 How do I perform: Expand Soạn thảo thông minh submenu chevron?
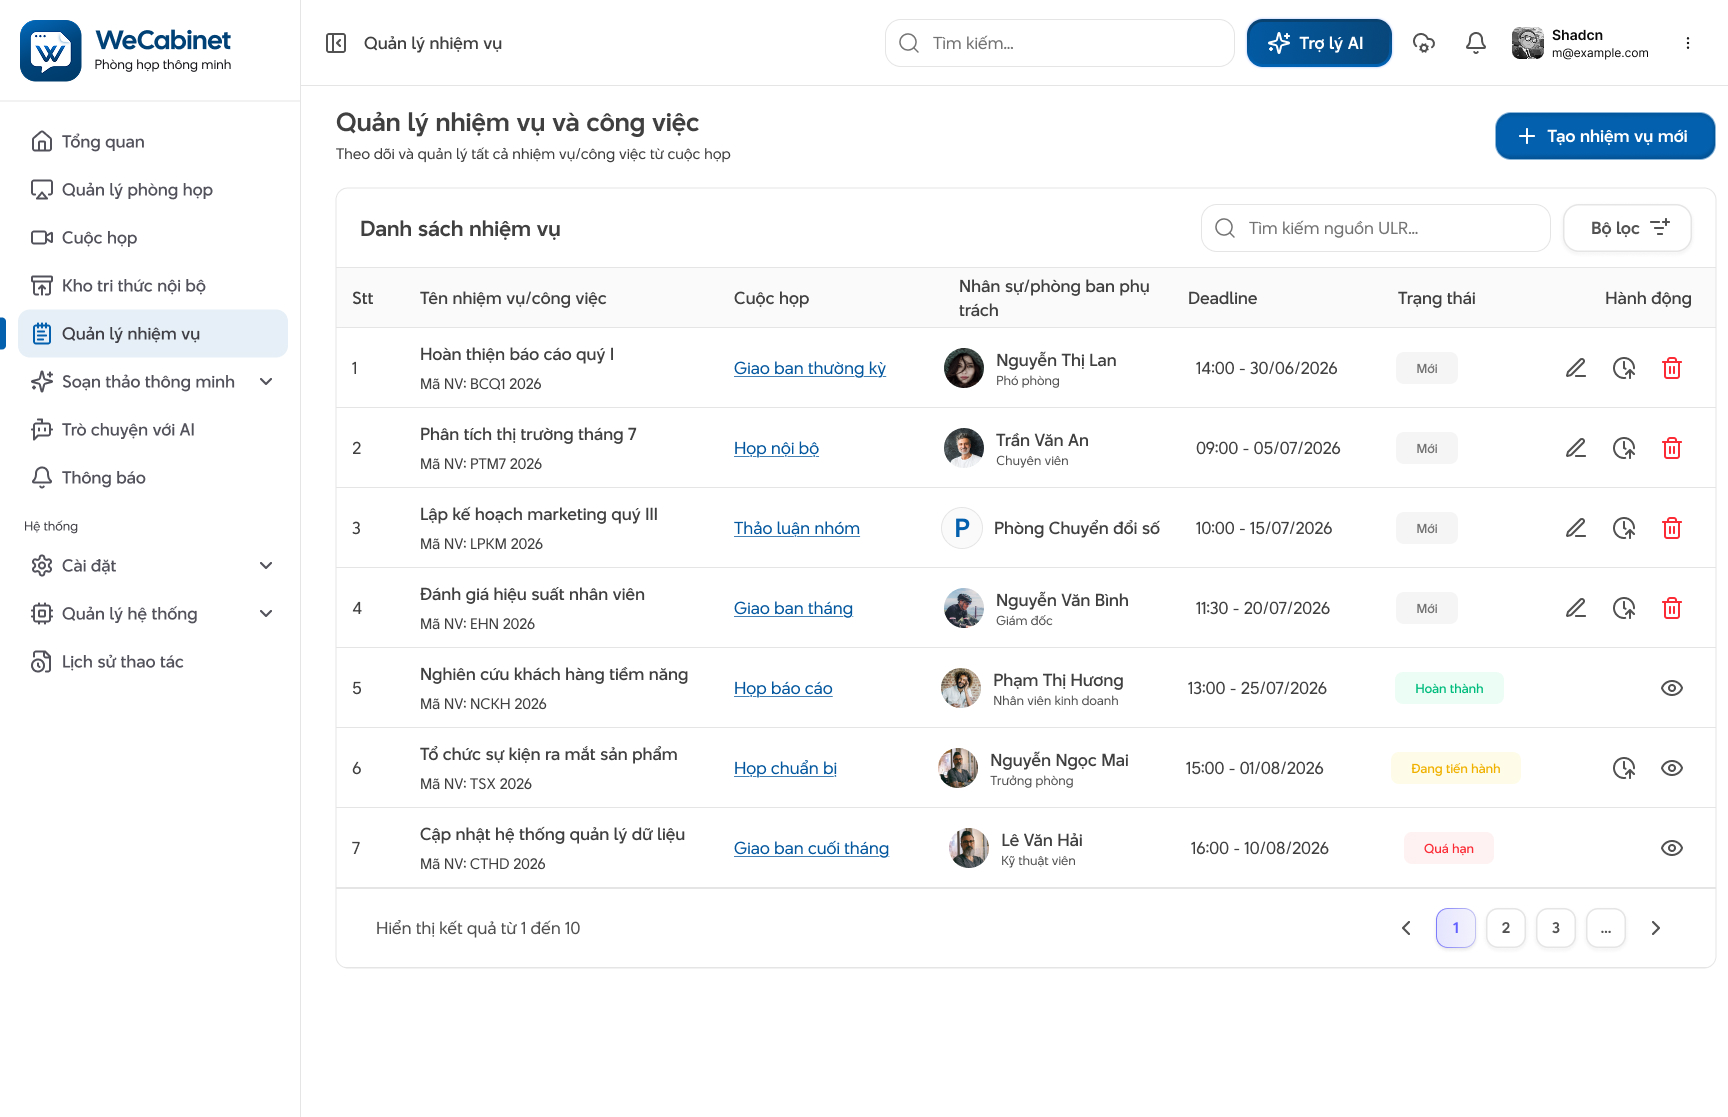266,382
